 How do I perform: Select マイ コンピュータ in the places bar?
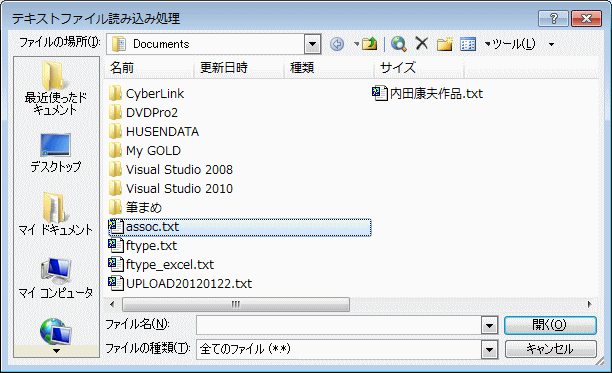tap(55, 279)
